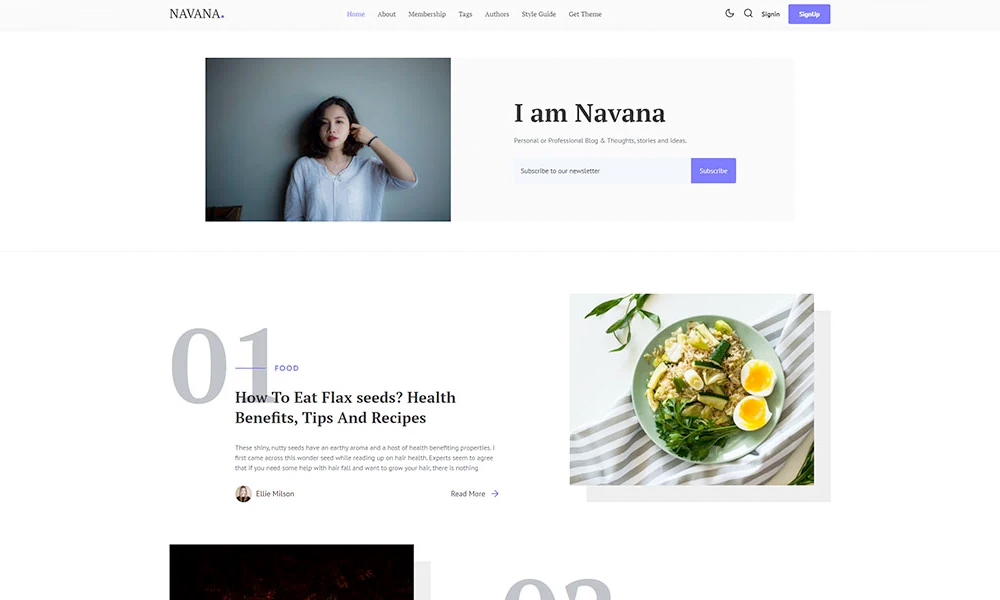Open the FOOD category tag

pos(287,368)
